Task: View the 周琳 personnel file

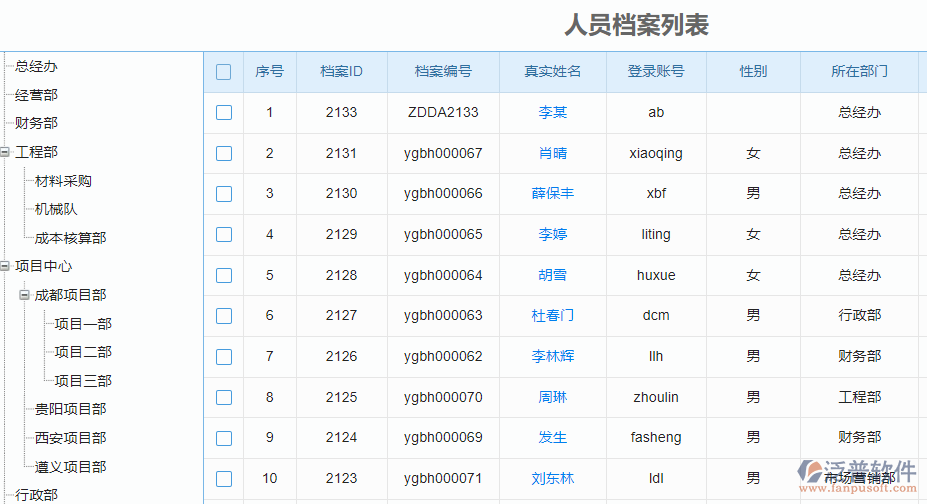Action: pyautogui.click(x=553, y=397)
